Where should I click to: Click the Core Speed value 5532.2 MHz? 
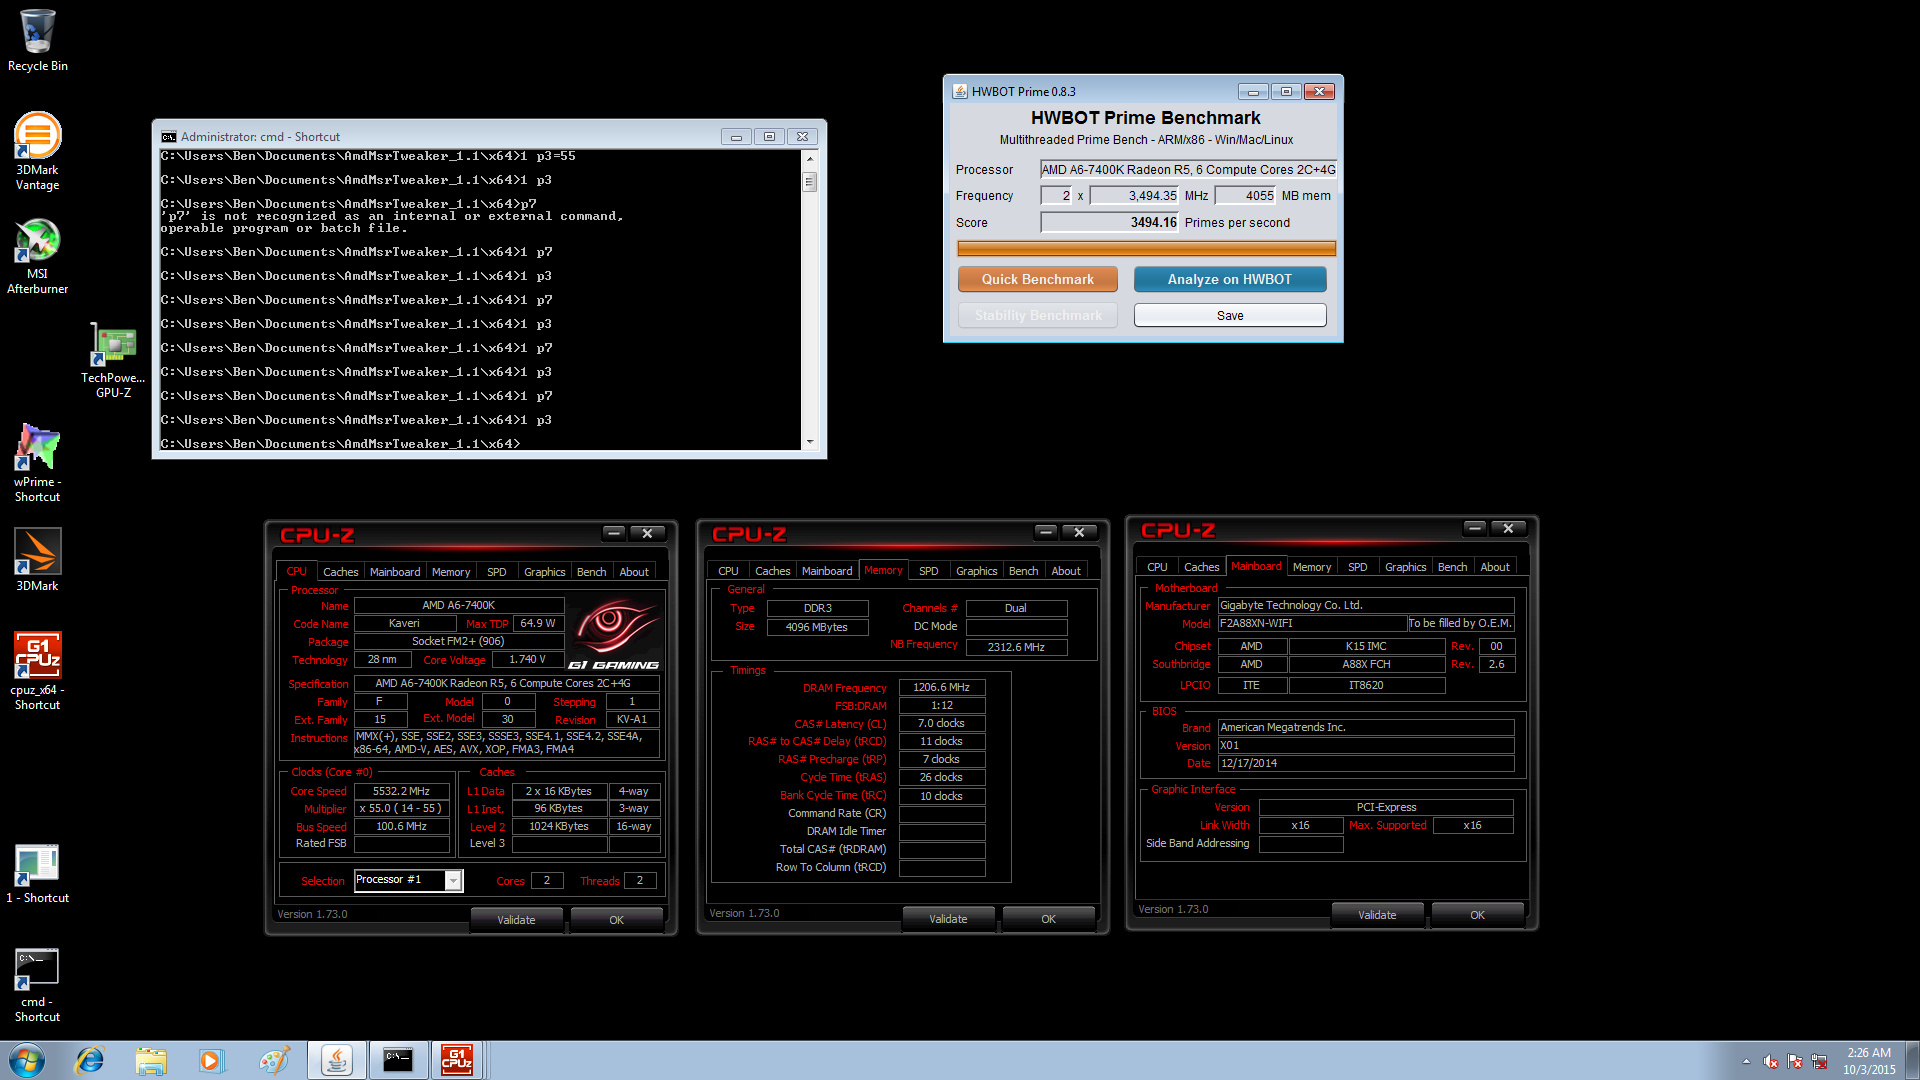point(401,791)
